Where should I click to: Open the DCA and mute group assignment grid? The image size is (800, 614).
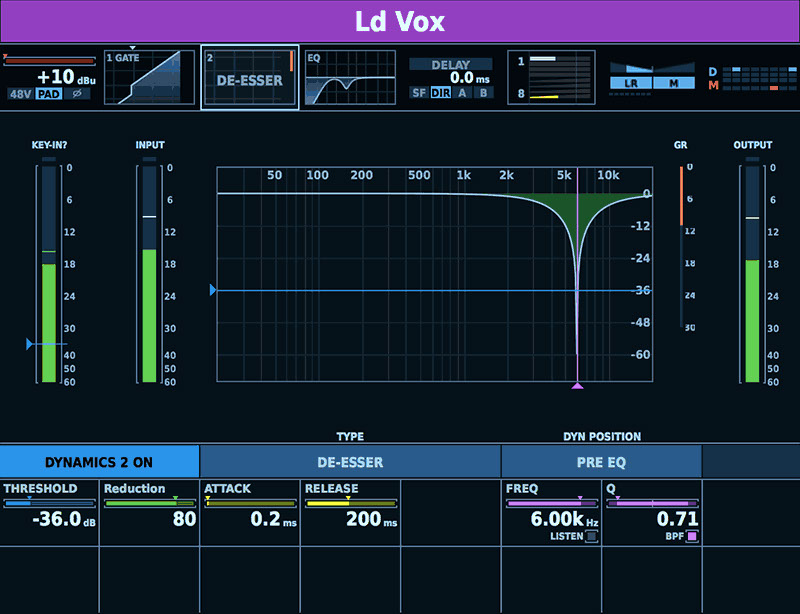(749, 79)
